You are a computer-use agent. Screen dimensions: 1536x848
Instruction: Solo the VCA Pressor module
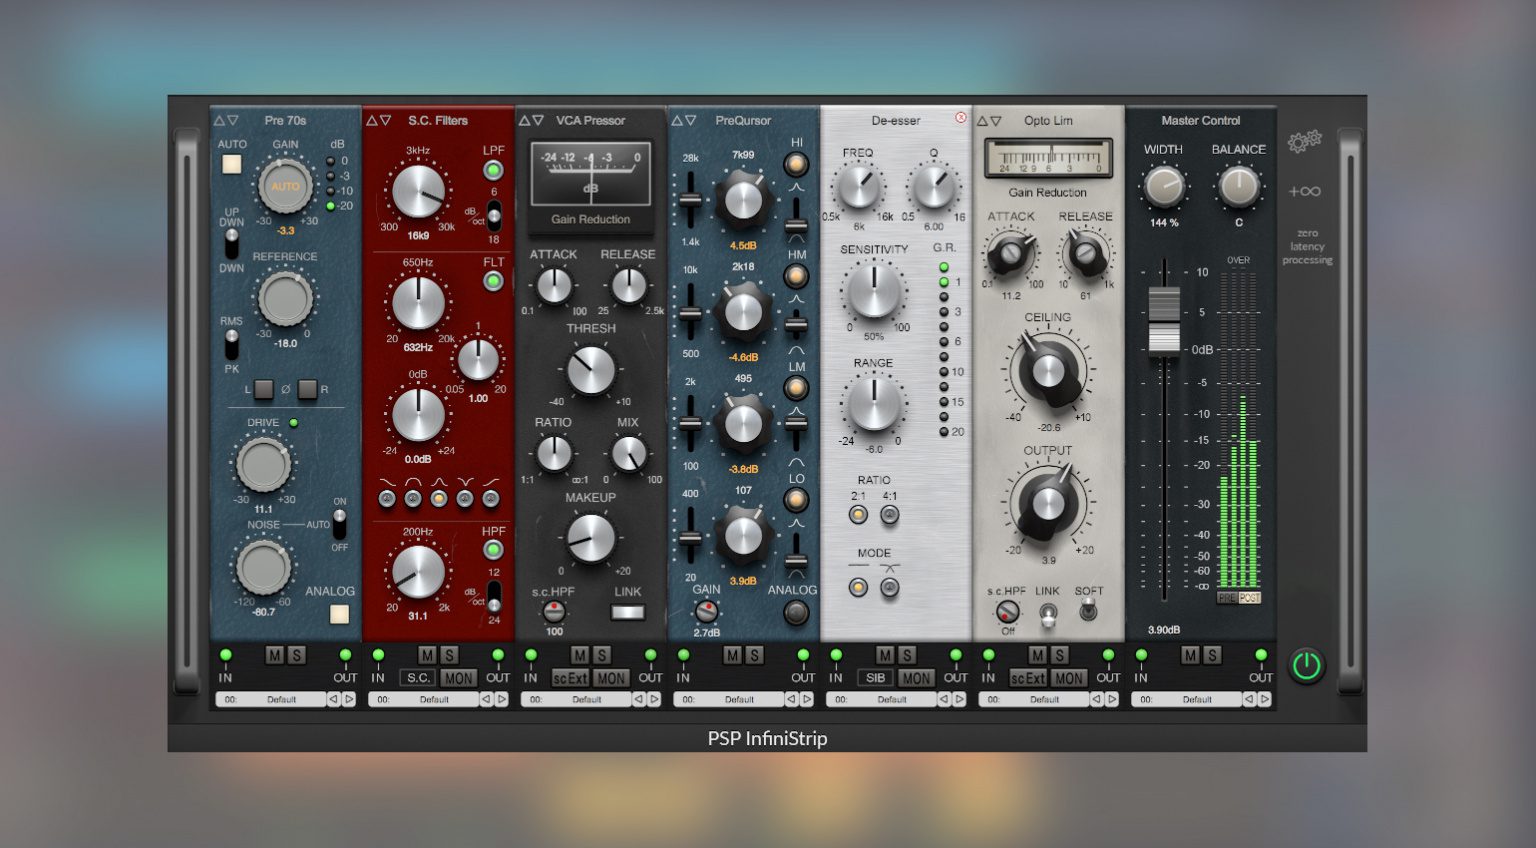(601, 653)
